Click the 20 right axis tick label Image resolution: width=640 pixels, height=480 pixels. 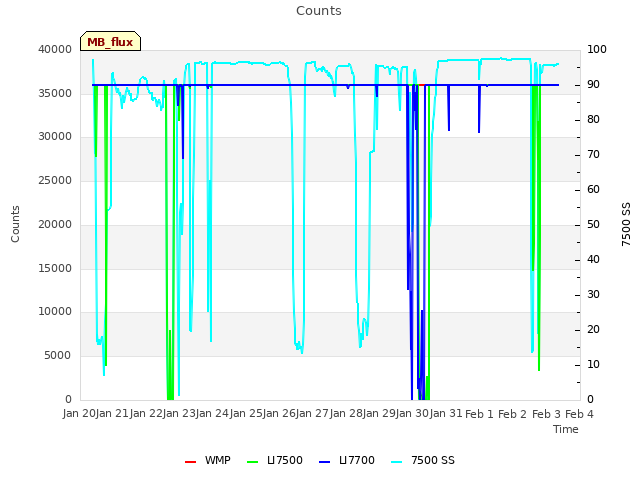593,329
